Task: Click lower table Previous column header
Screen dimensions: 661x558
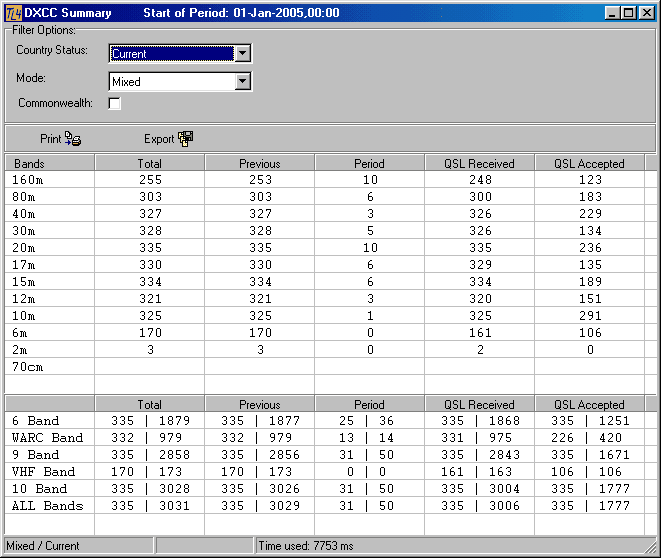Action: (260, 404)
